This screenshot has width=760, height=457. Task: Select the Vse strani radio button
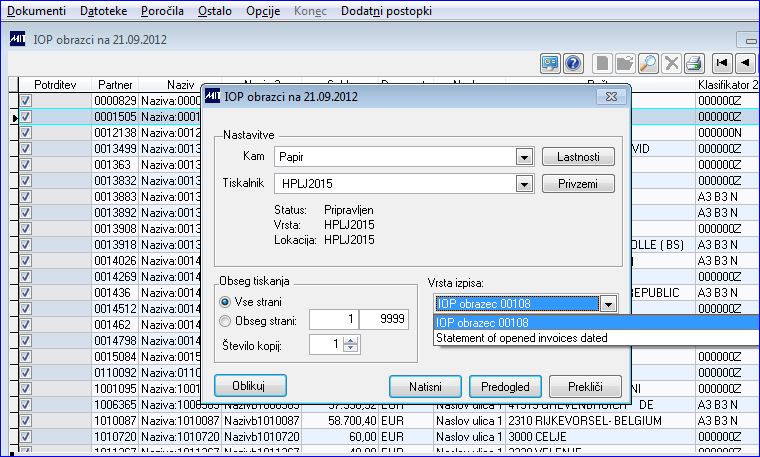point(224,302)
